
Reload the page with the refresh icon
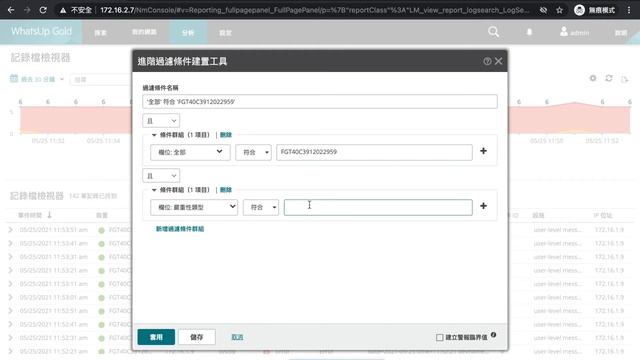tap(43, 10)
